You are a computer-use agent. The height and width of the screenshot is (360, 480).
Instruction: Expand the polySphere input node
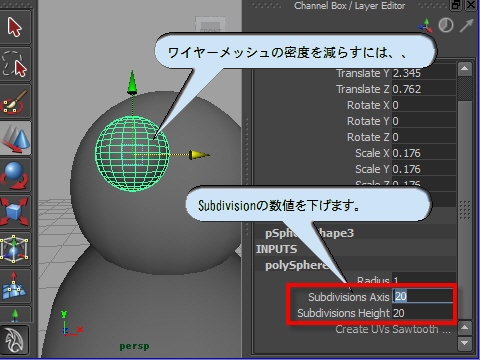pos(295,265)
